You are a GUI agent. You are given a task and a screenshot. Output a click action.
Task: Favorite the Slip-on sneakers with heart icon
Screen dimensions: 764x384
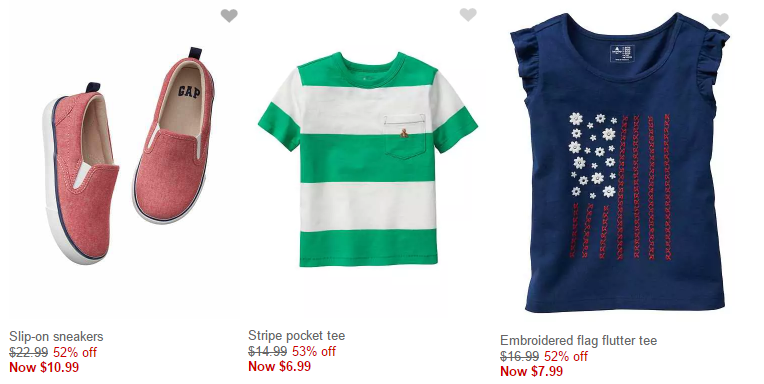point(229,16)
